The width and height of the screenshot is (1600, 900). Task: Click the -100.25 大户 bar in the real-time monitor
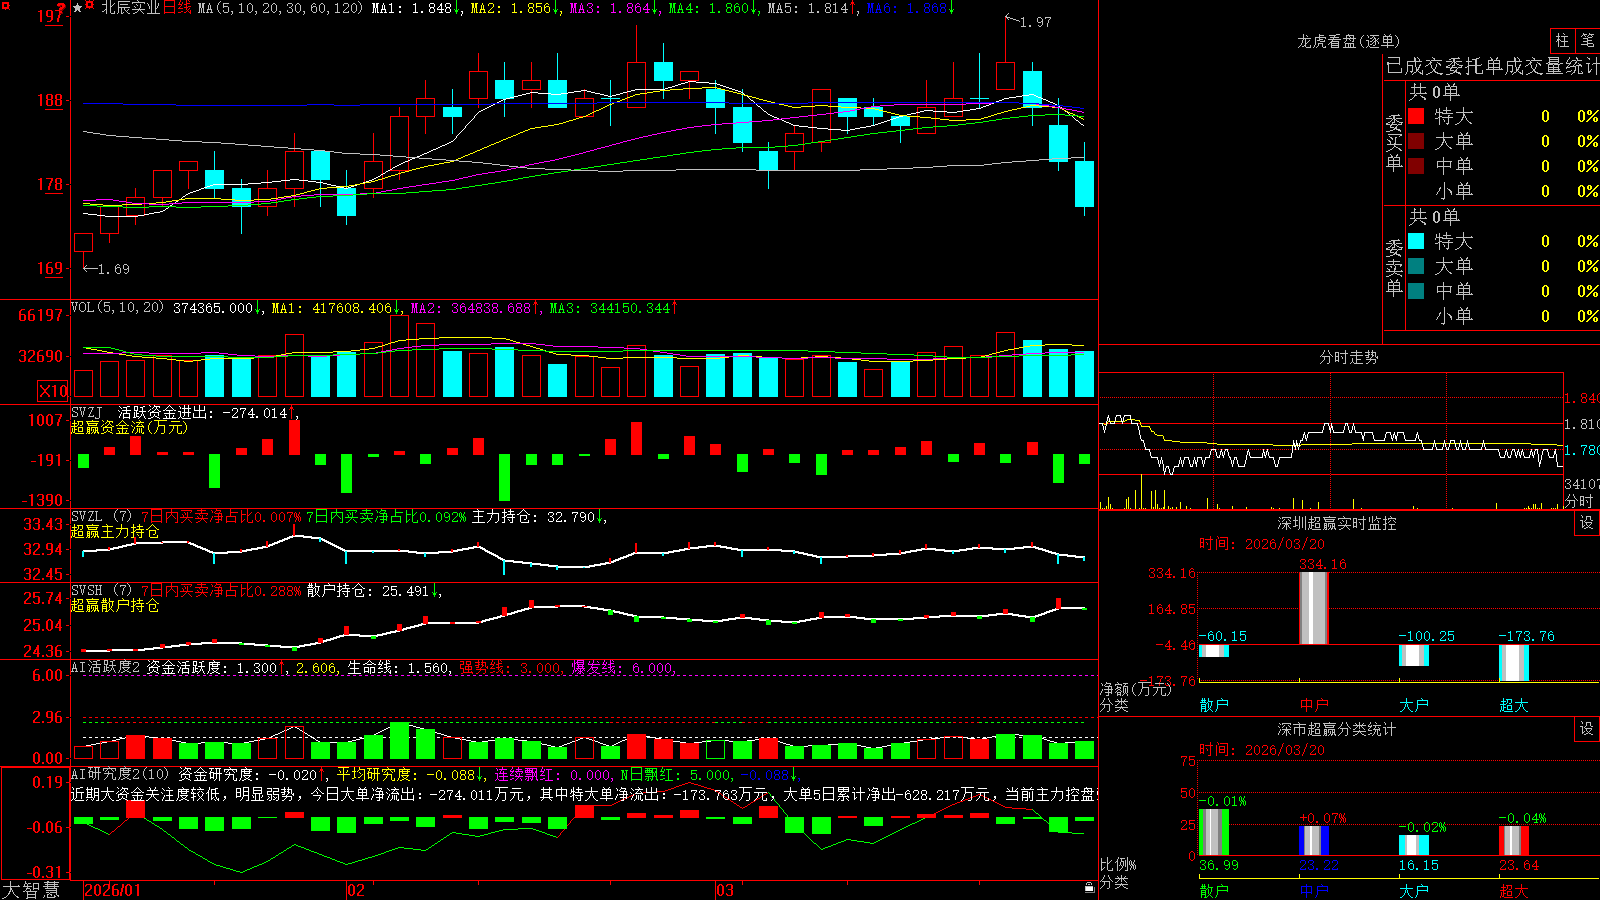(x=1414, y=655)
